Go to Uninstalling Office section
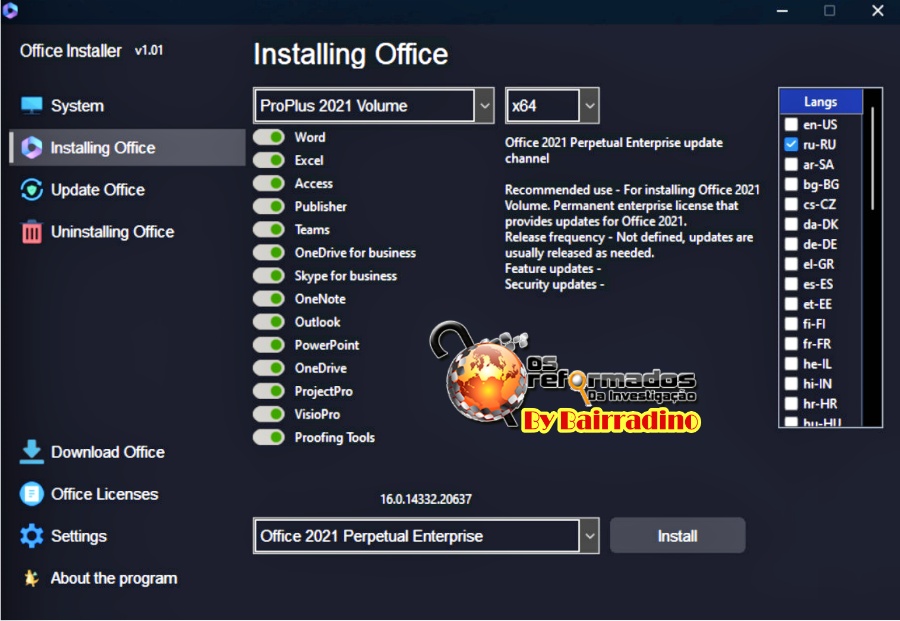 126,232
